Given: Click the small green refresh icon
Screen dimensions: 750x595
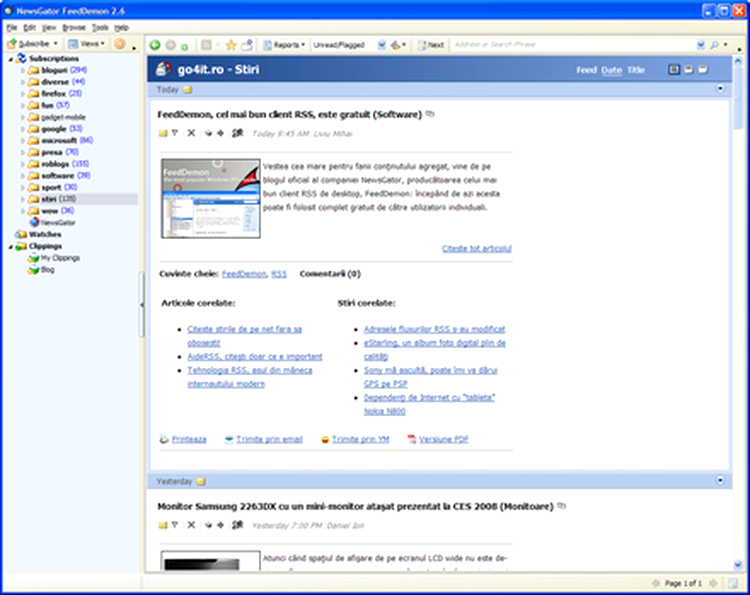Looking at the screenshot, I should point(185,46).
